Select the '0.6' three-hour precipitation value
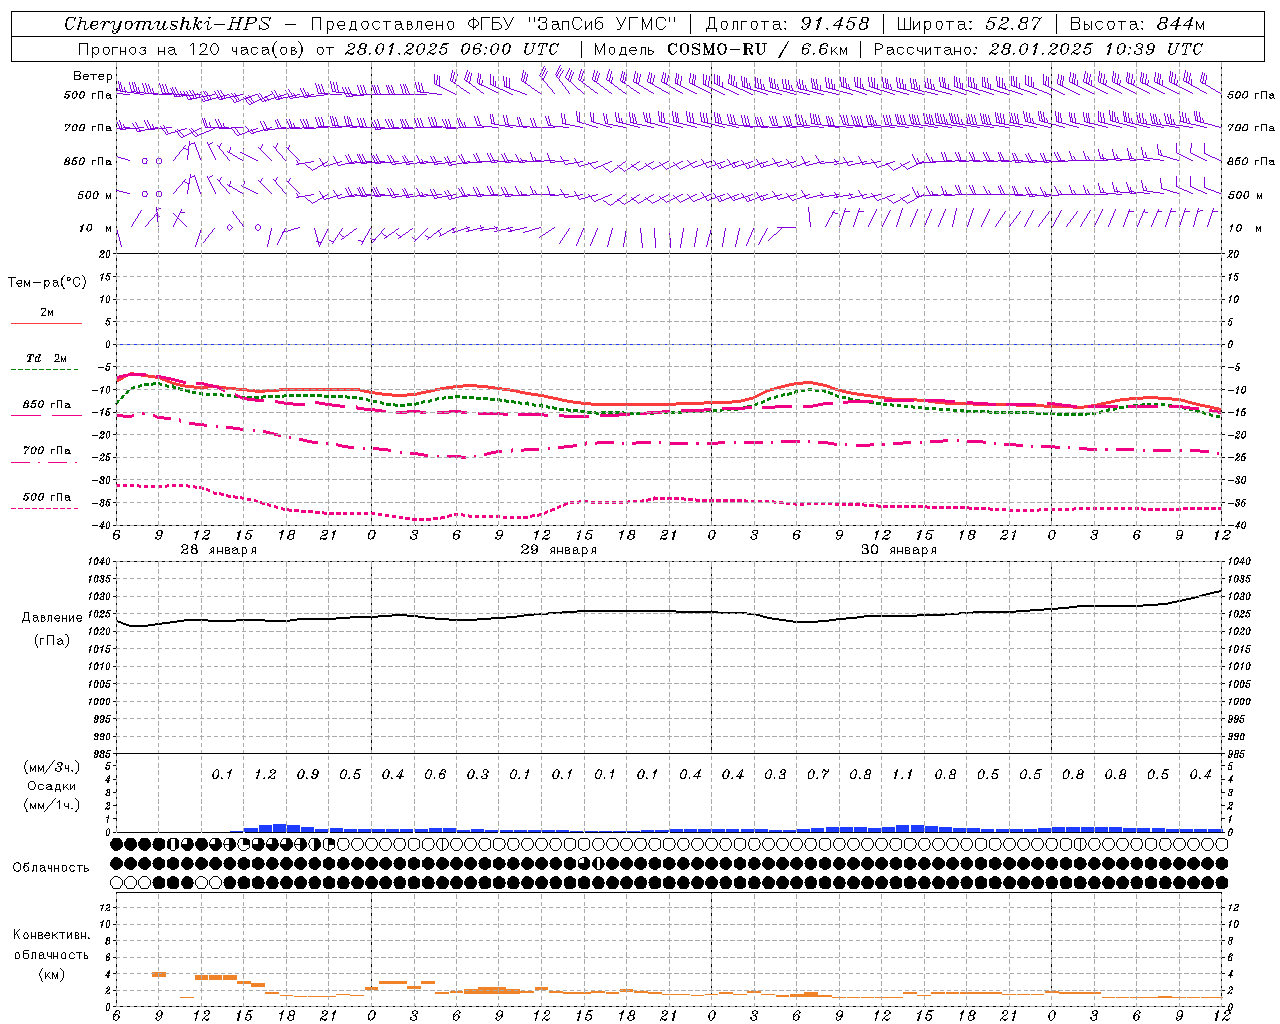1280x1024 pixels. pyautogui.click(x=435, y=775)
